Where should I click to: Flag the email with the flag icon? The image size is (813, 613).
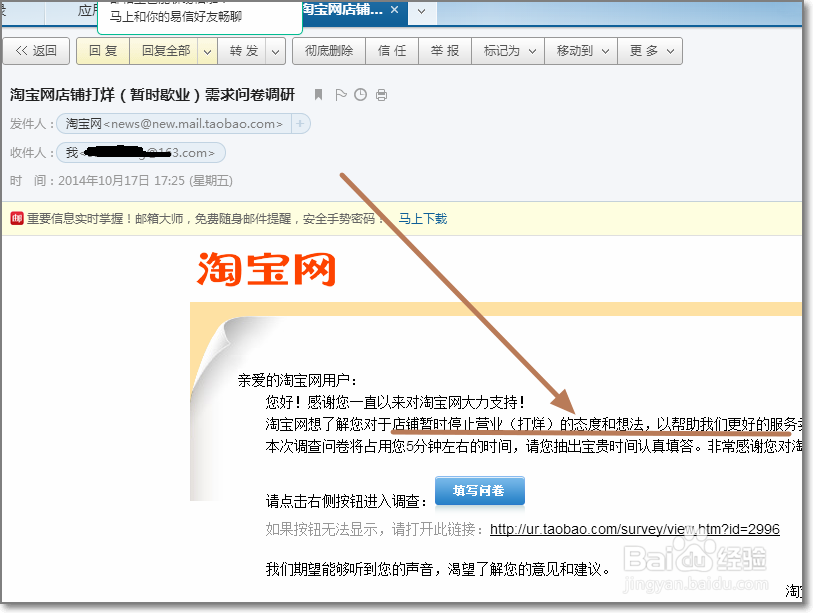click(341, 94)
